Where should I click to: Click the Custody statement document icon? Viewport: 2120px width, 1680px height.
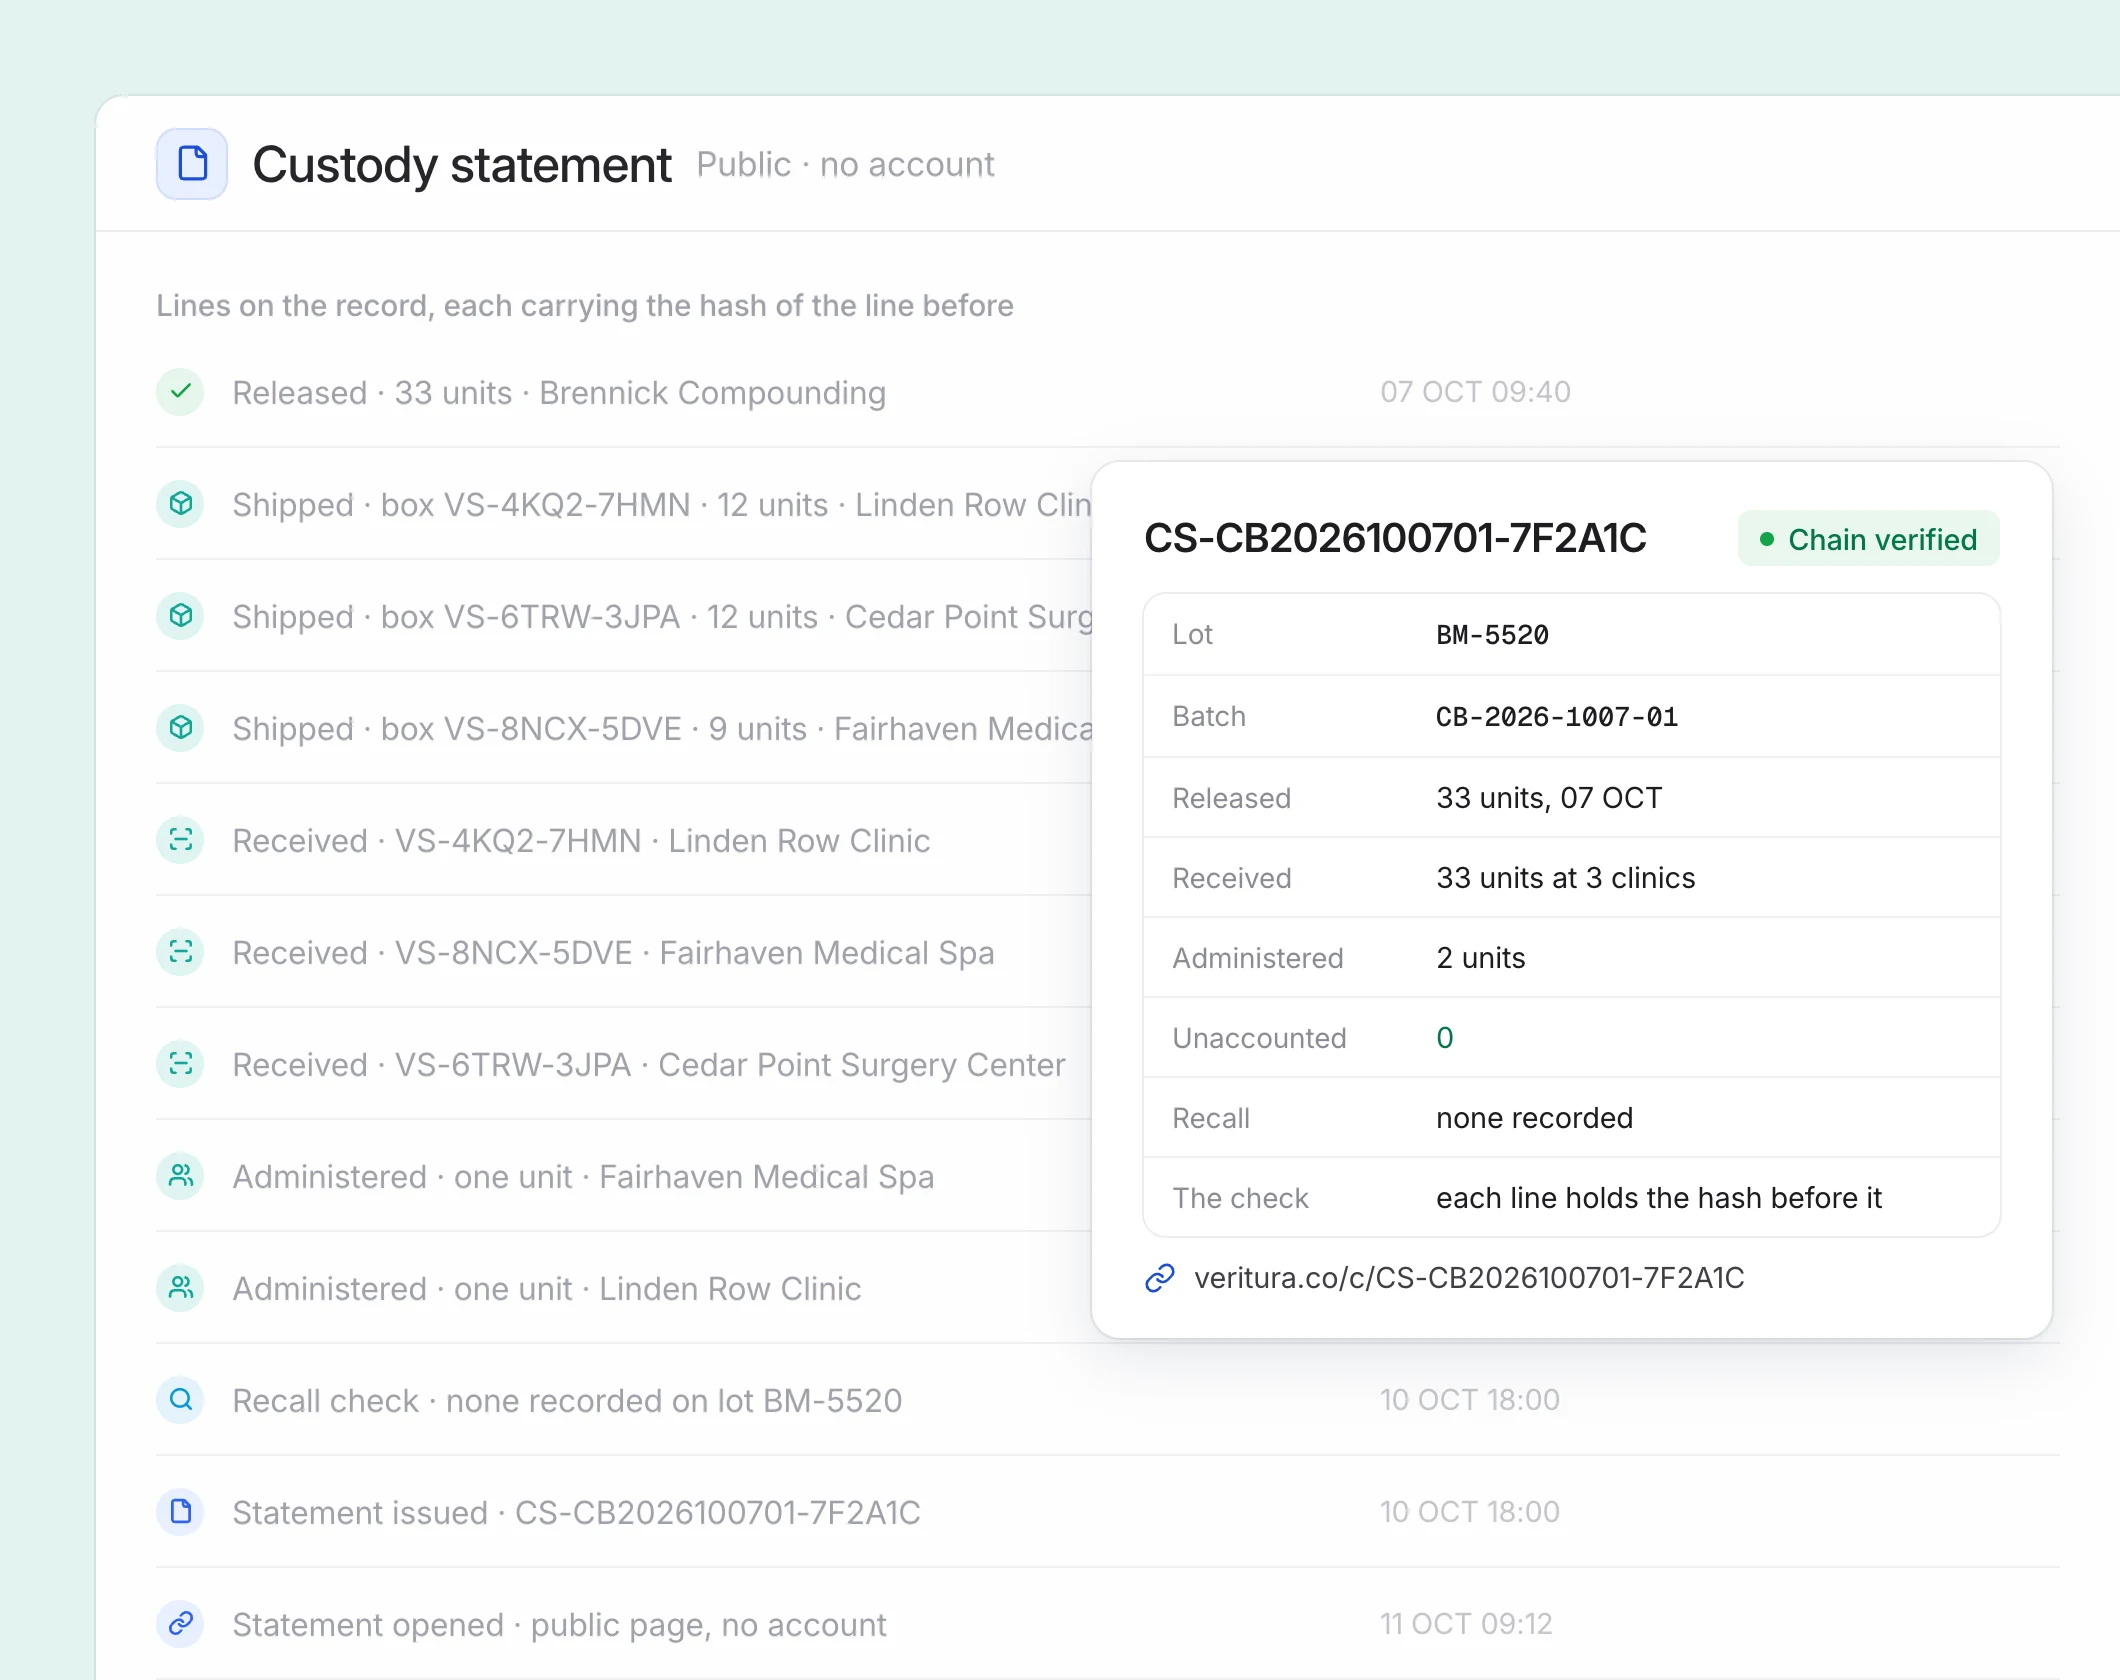pyautogui.click(x=192, y=164)
